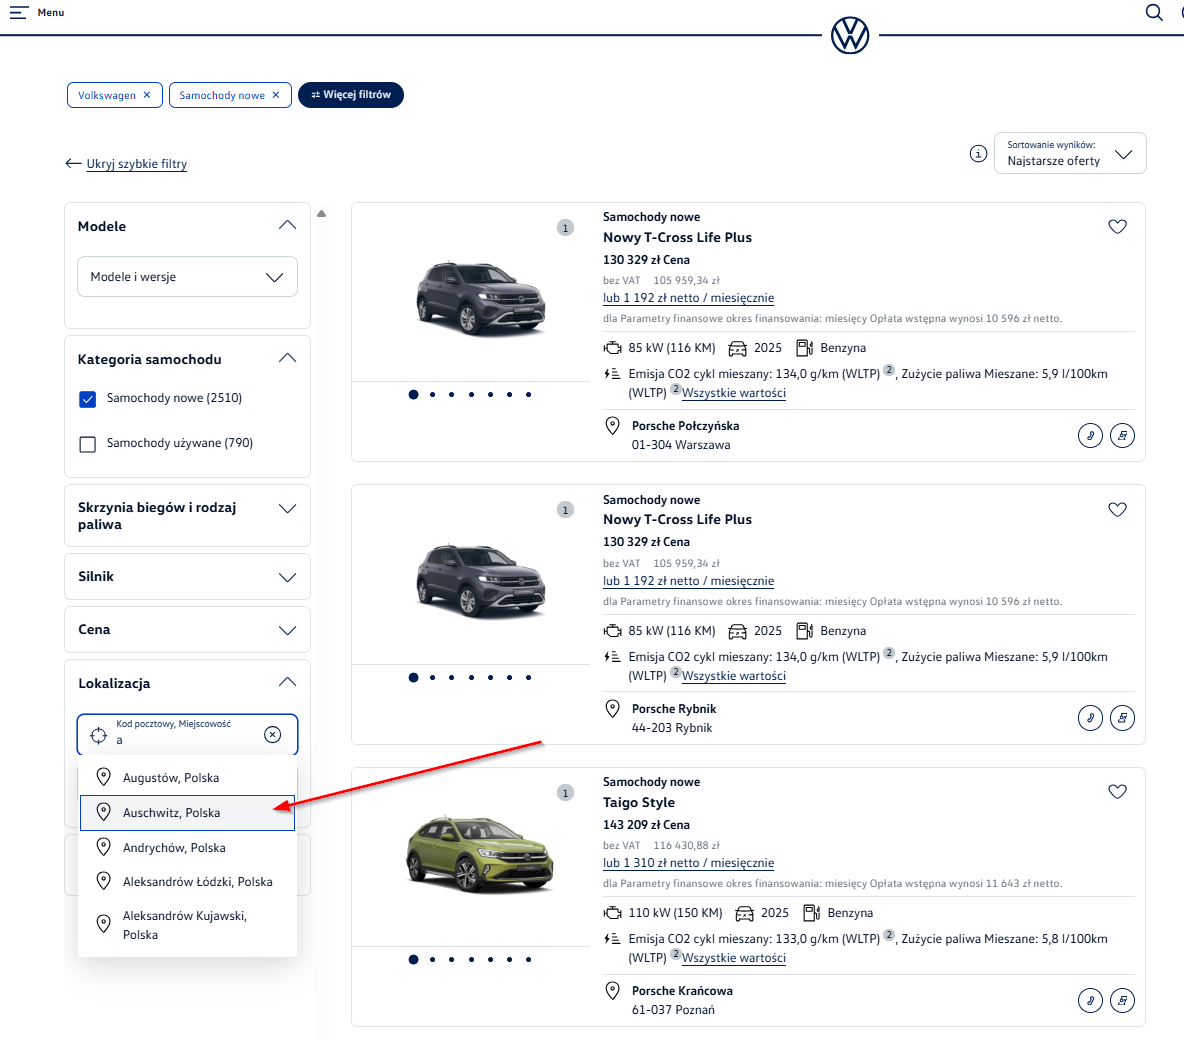Click the Taigo Style title

coord(639,802)
